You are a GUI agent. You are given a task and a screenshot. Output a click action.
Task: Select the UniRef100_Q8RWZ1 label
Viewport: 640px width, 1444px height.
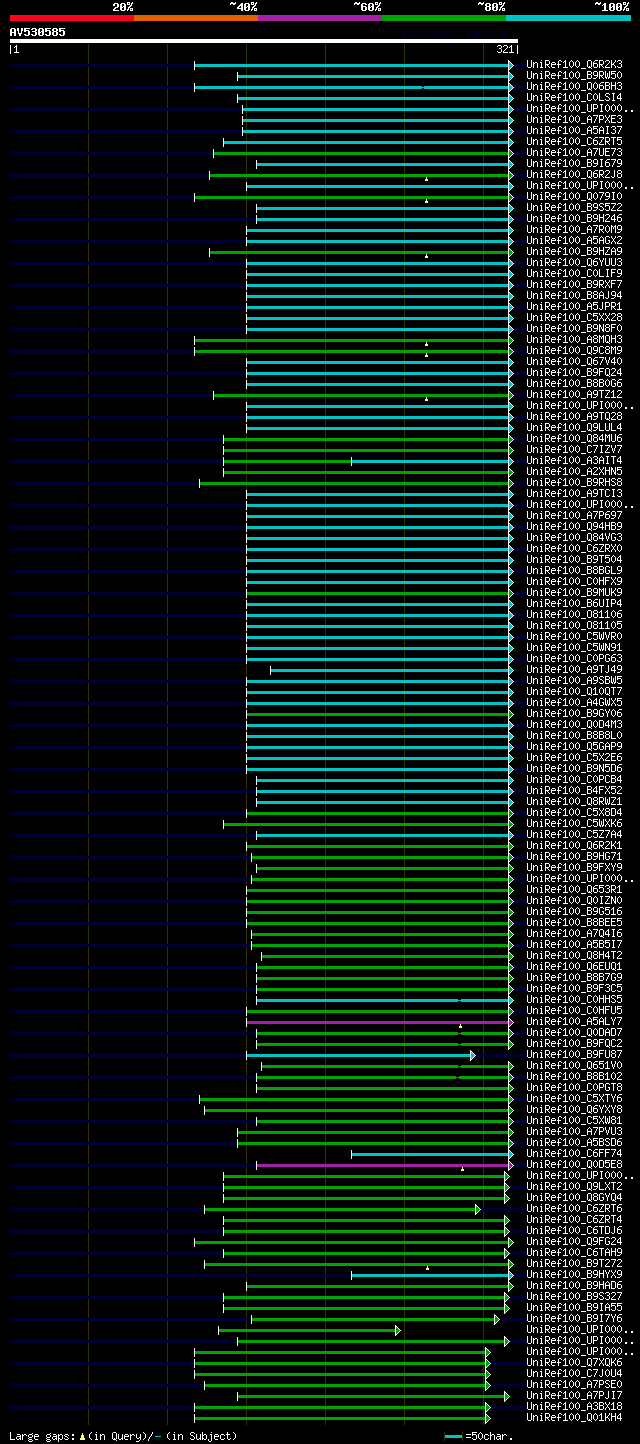(x=574, y=802)
